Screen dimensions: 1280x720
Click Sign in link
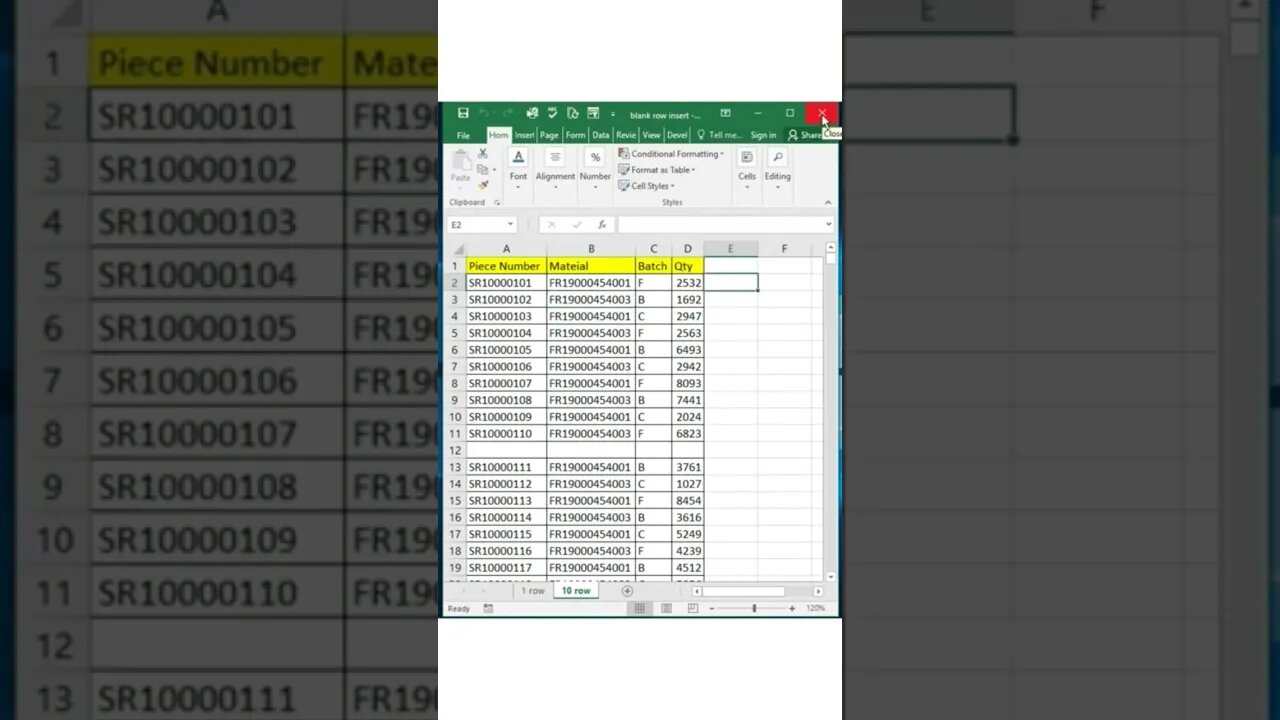tap(763, 135)
